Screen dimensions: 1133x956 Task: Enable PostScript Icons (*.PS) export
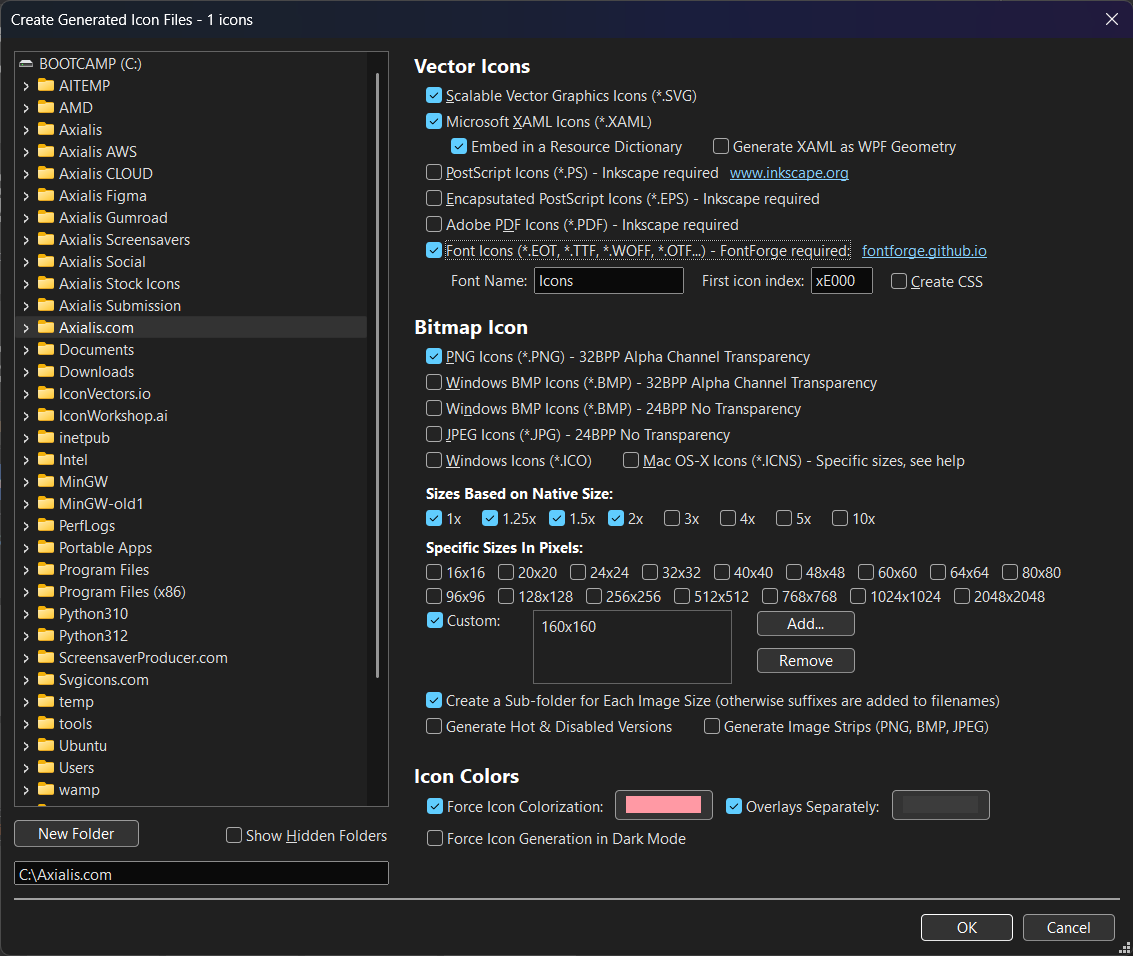coord(434,172)
